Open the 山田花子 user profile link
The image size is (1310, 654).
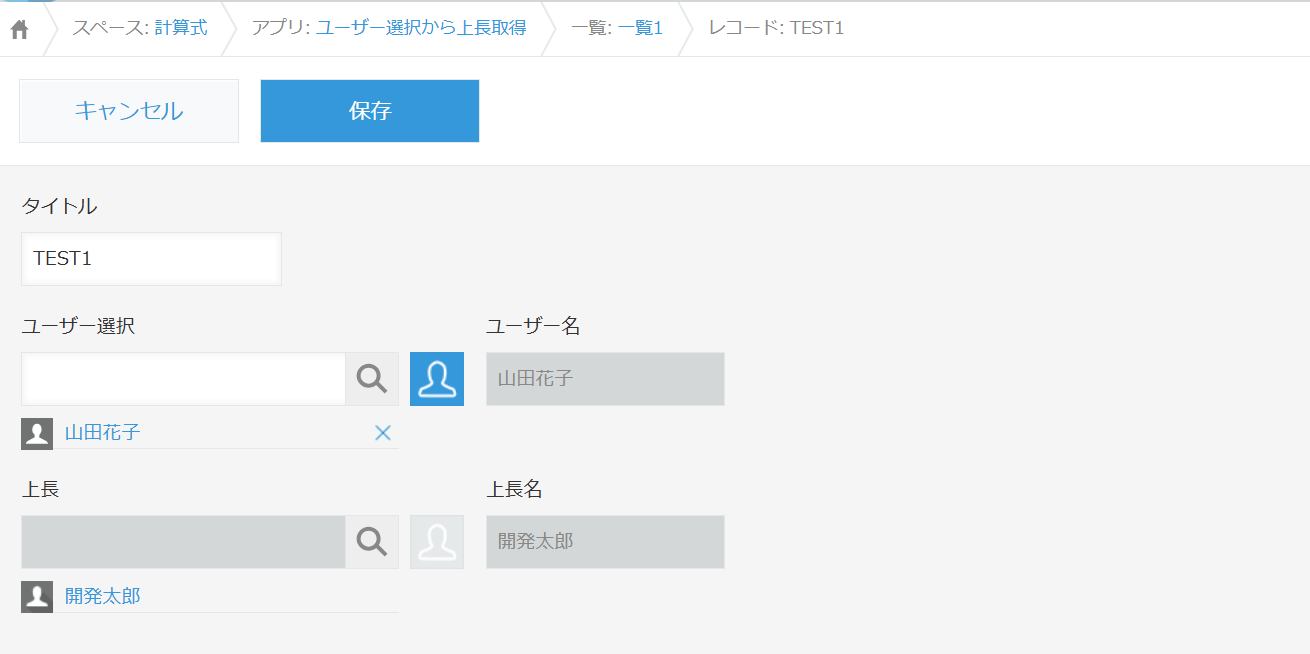[103, 433]
